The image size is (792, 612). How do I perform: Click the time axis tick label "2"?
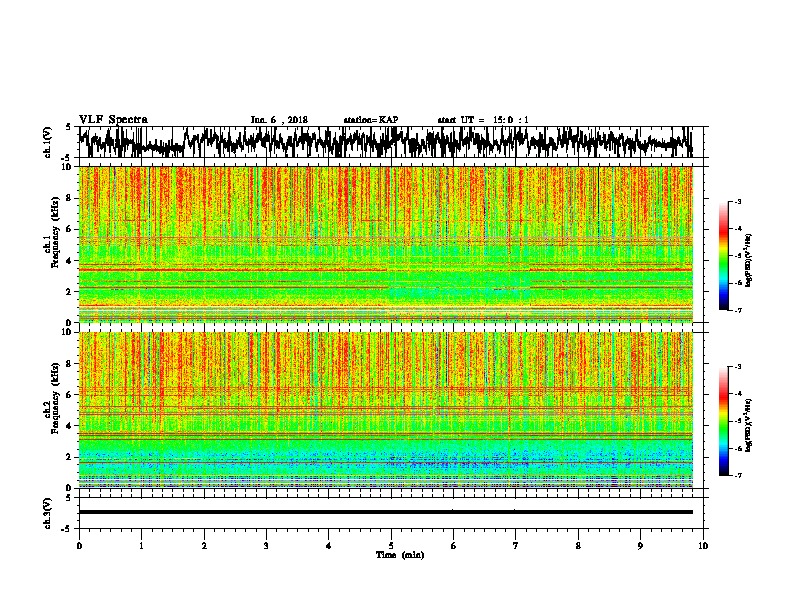point(204,546)
